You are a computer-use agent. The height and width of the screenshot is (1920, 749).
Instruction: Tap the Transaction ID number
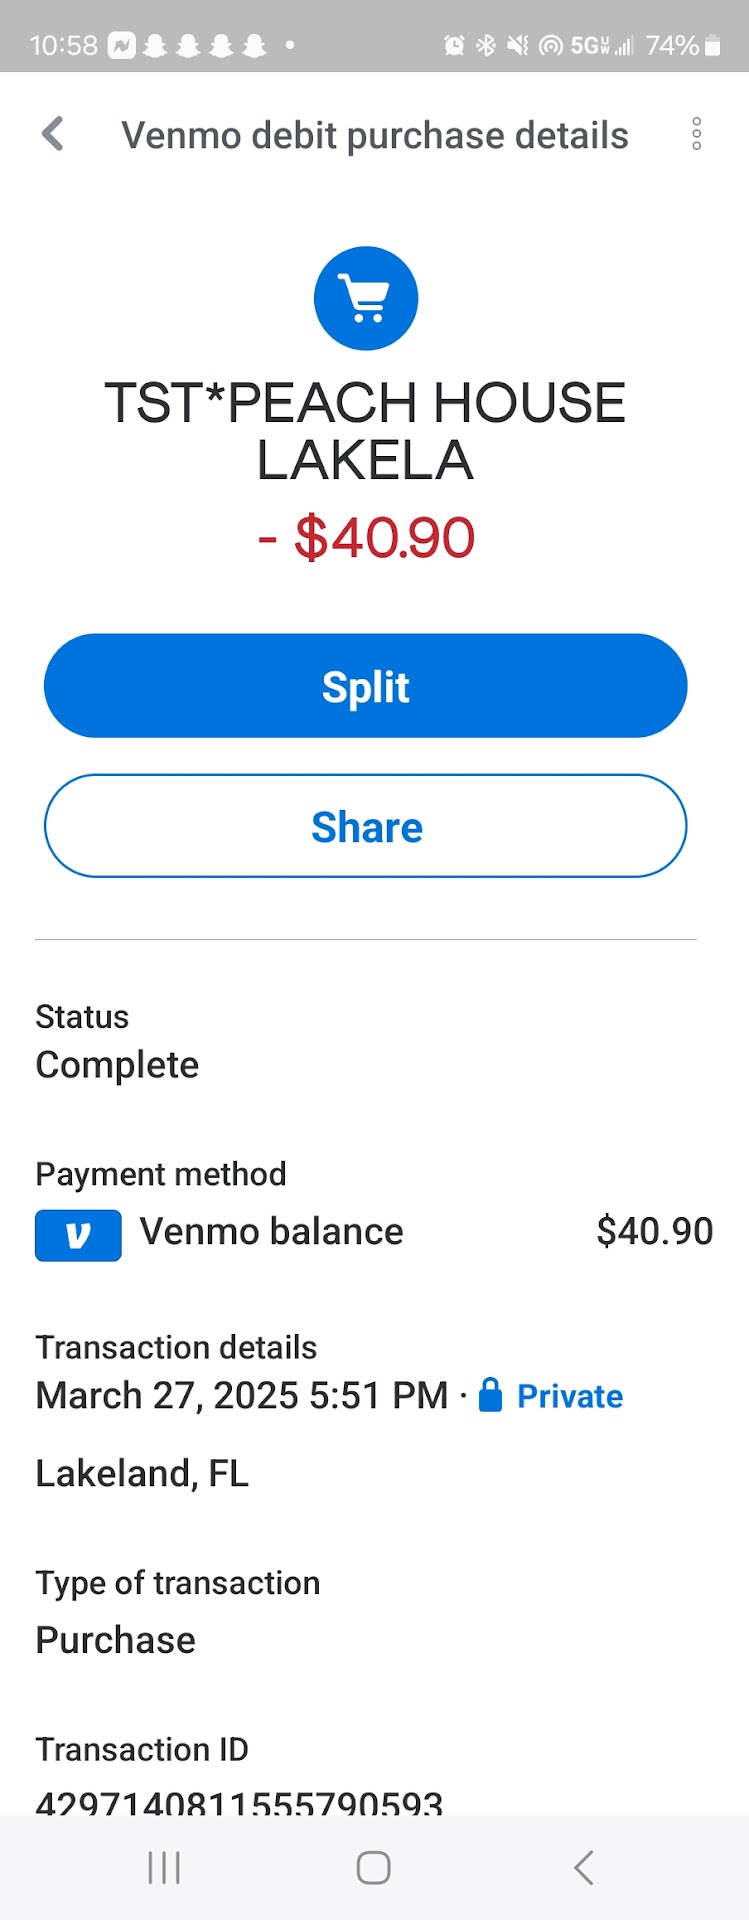(x=239, y=1802)
